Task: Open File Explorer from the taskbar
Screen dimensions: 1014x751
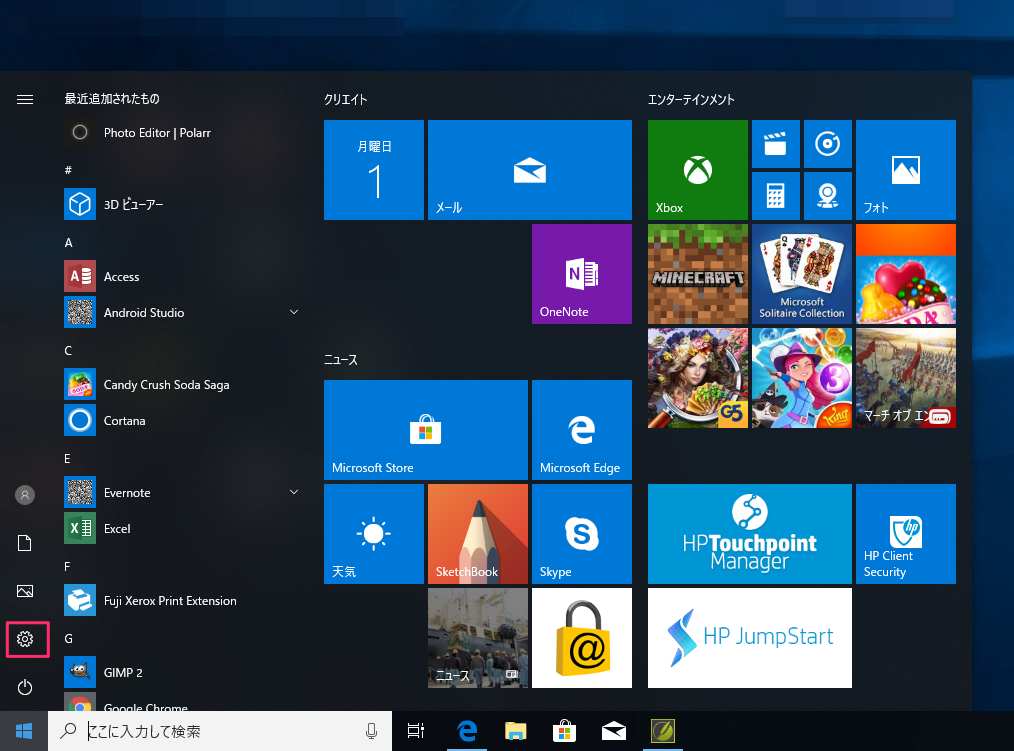Action: click(515, 732)
